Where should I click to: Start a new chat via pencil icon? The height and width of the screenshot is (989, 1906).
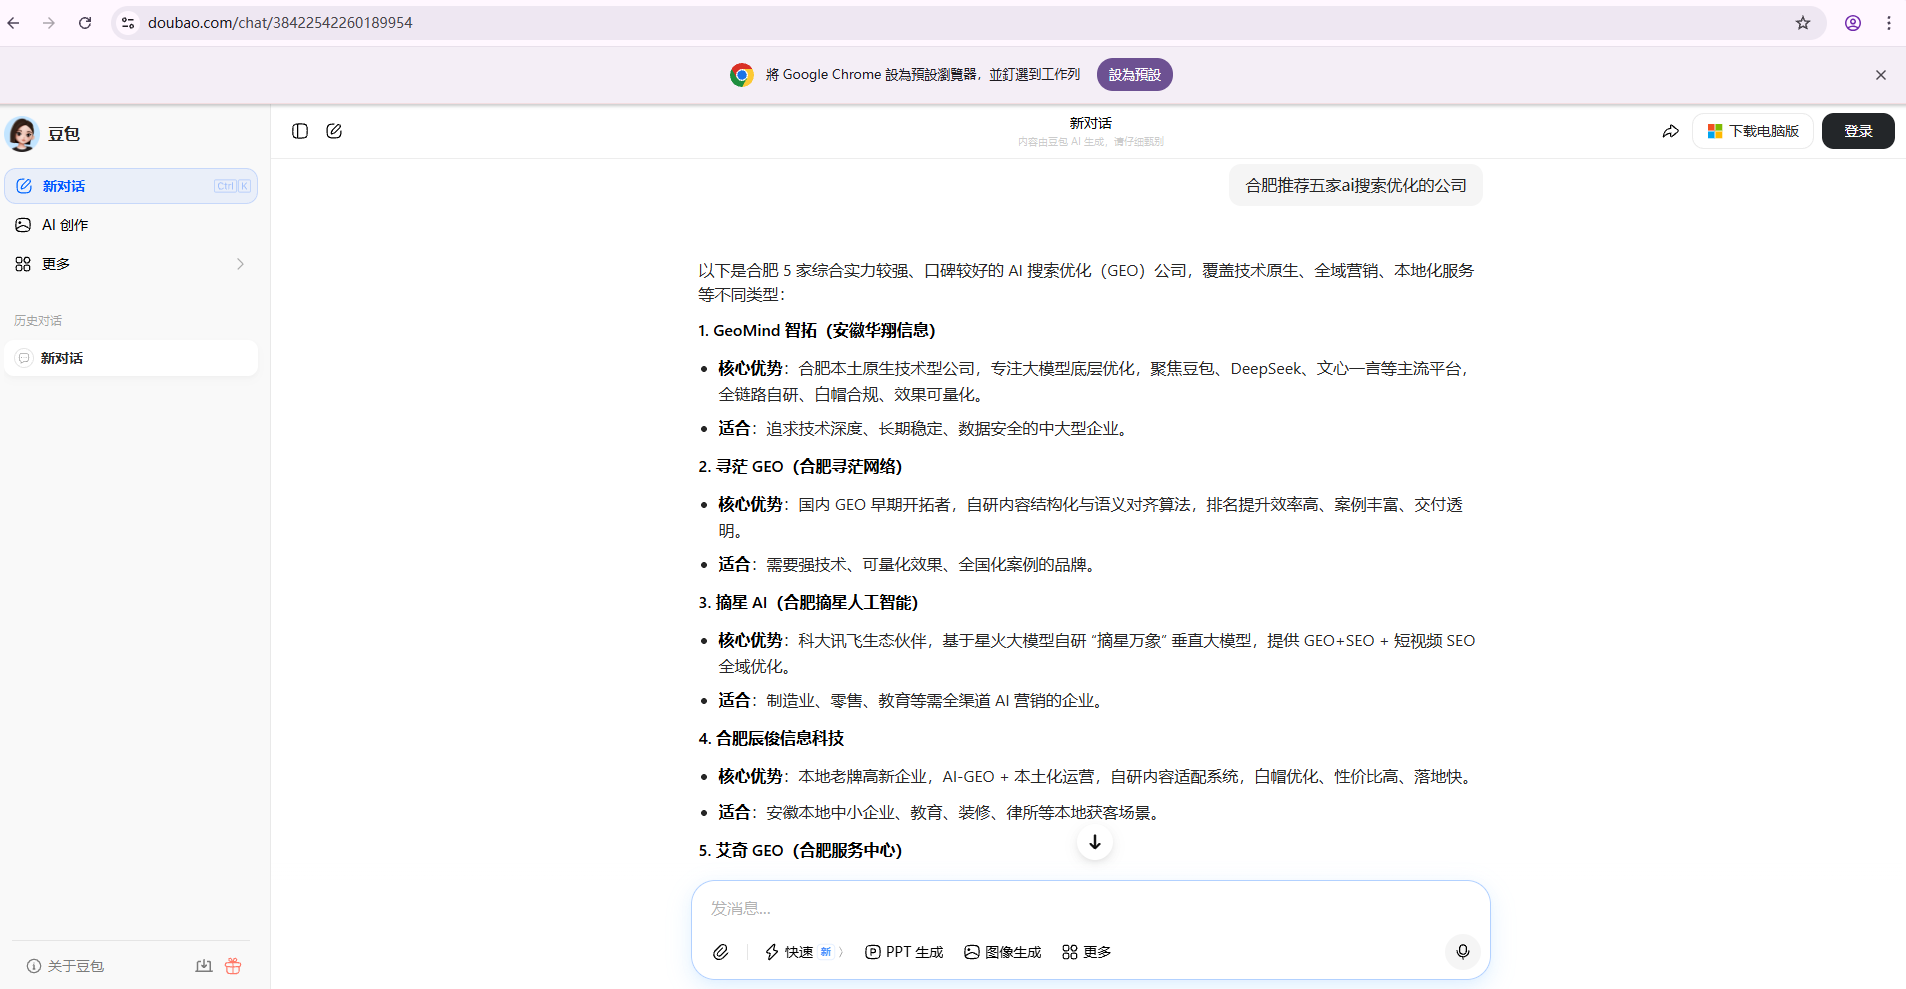(x=334, y=131)
